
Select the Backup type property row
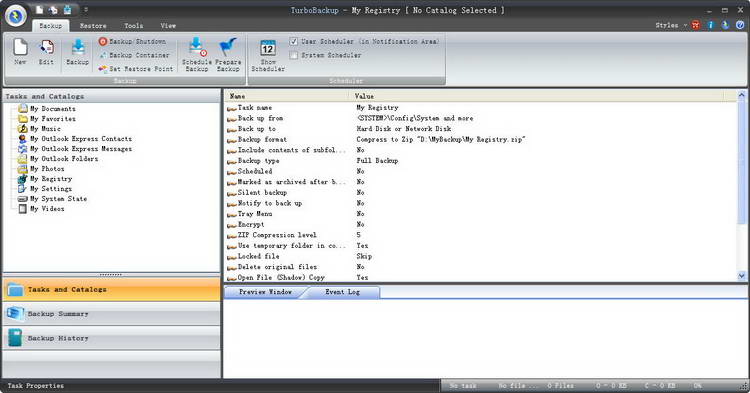(x=481, y=161)
